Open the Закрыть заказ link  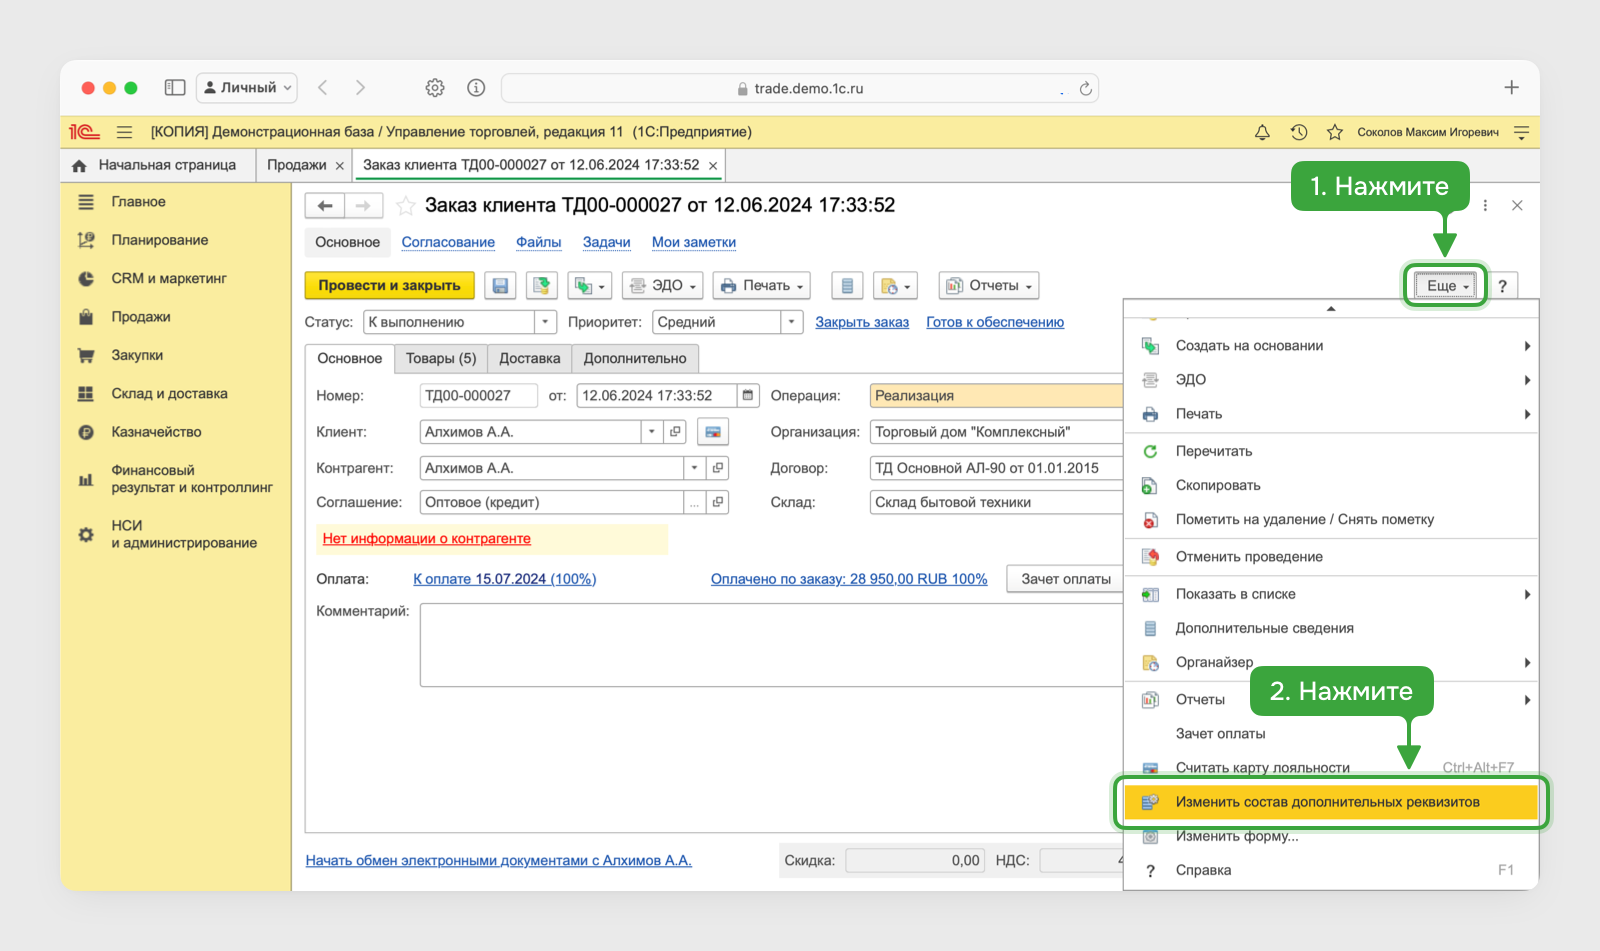click(862, 322)
